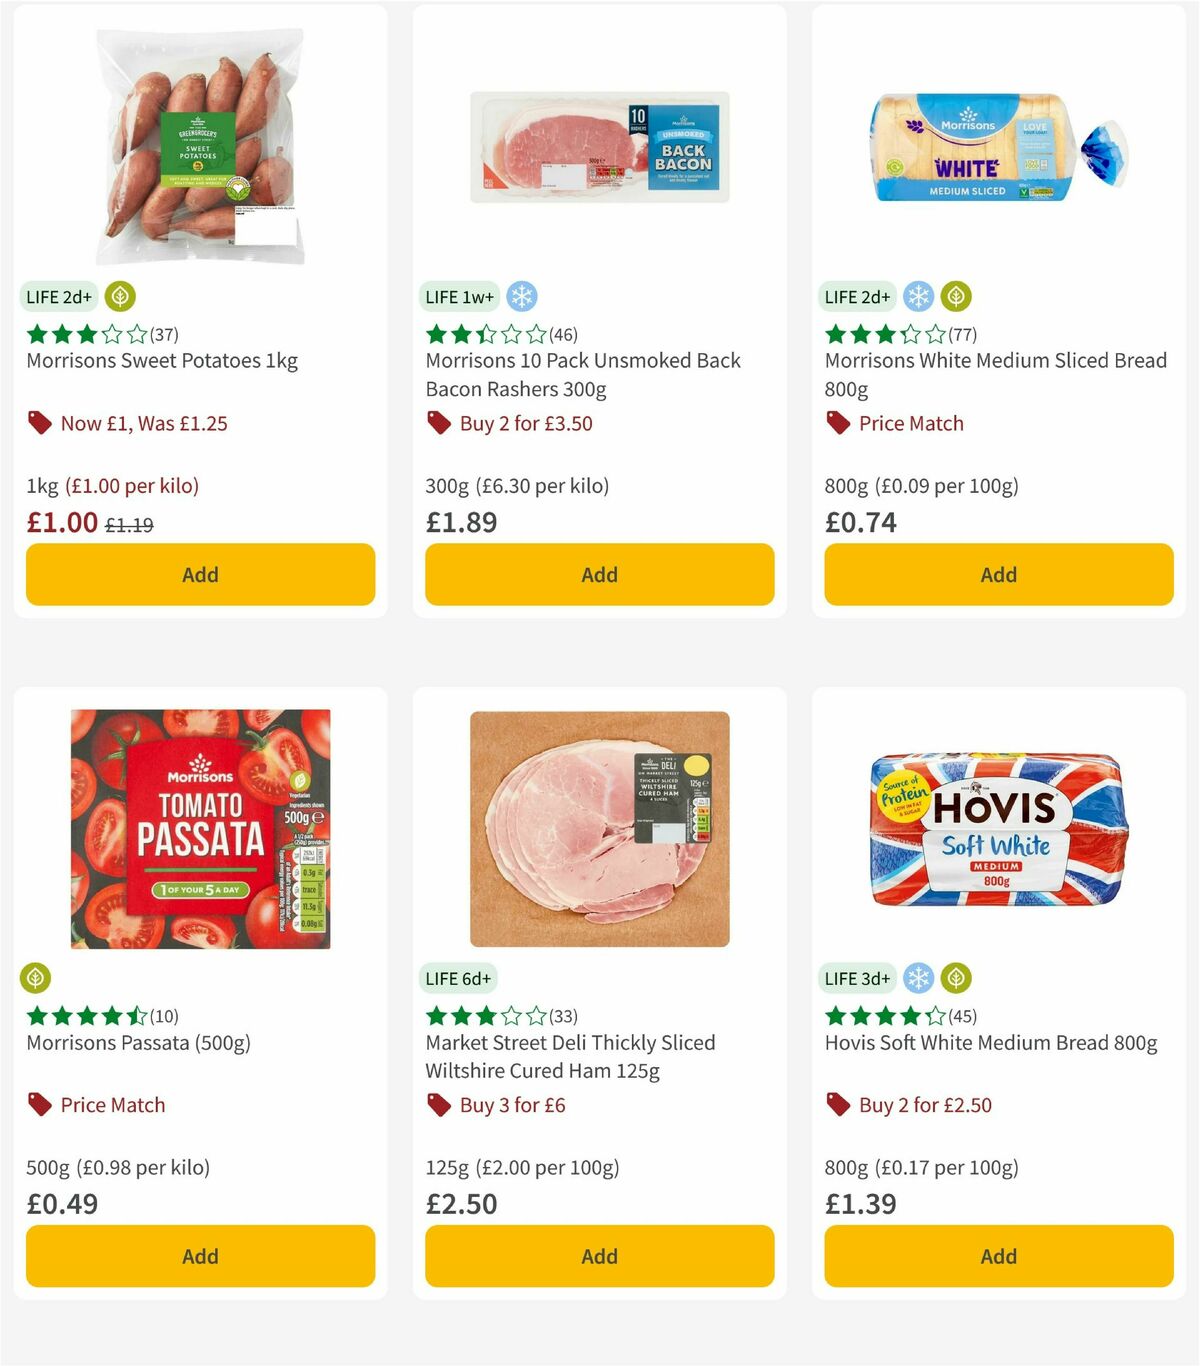Click the red tag icon beside Buy 3 for £6
This screenshot has height=1366, width=1200.
[x=437, y=1105]
